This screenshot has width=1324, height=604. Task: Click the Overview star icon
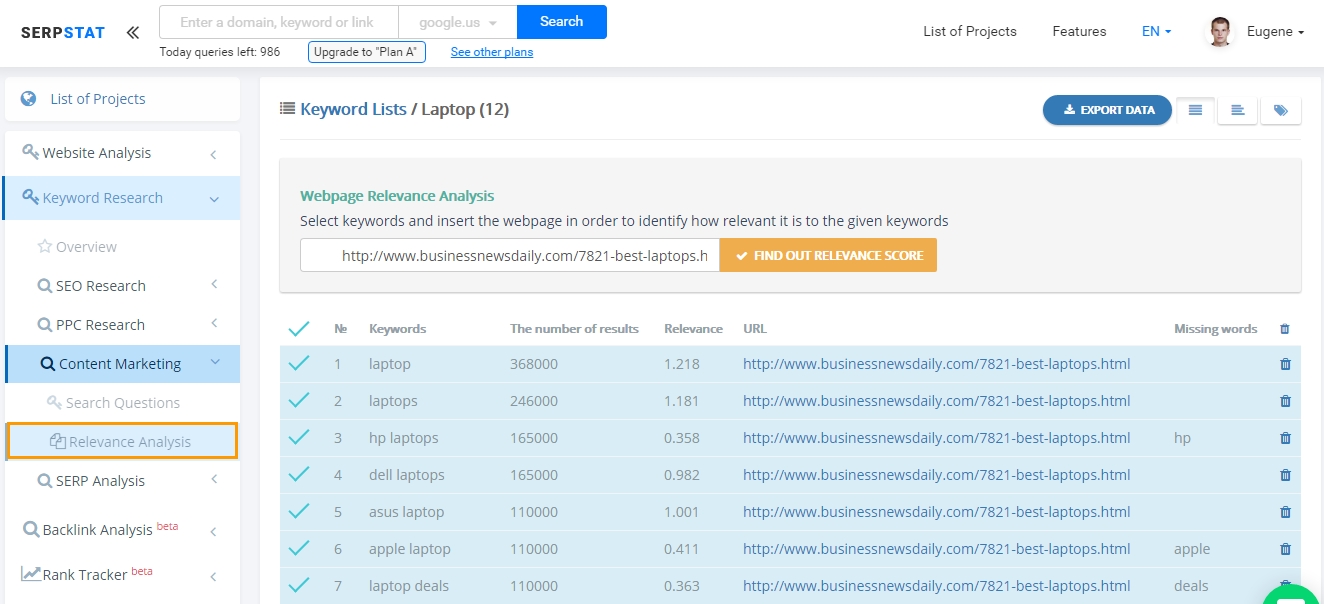point(44,246)
